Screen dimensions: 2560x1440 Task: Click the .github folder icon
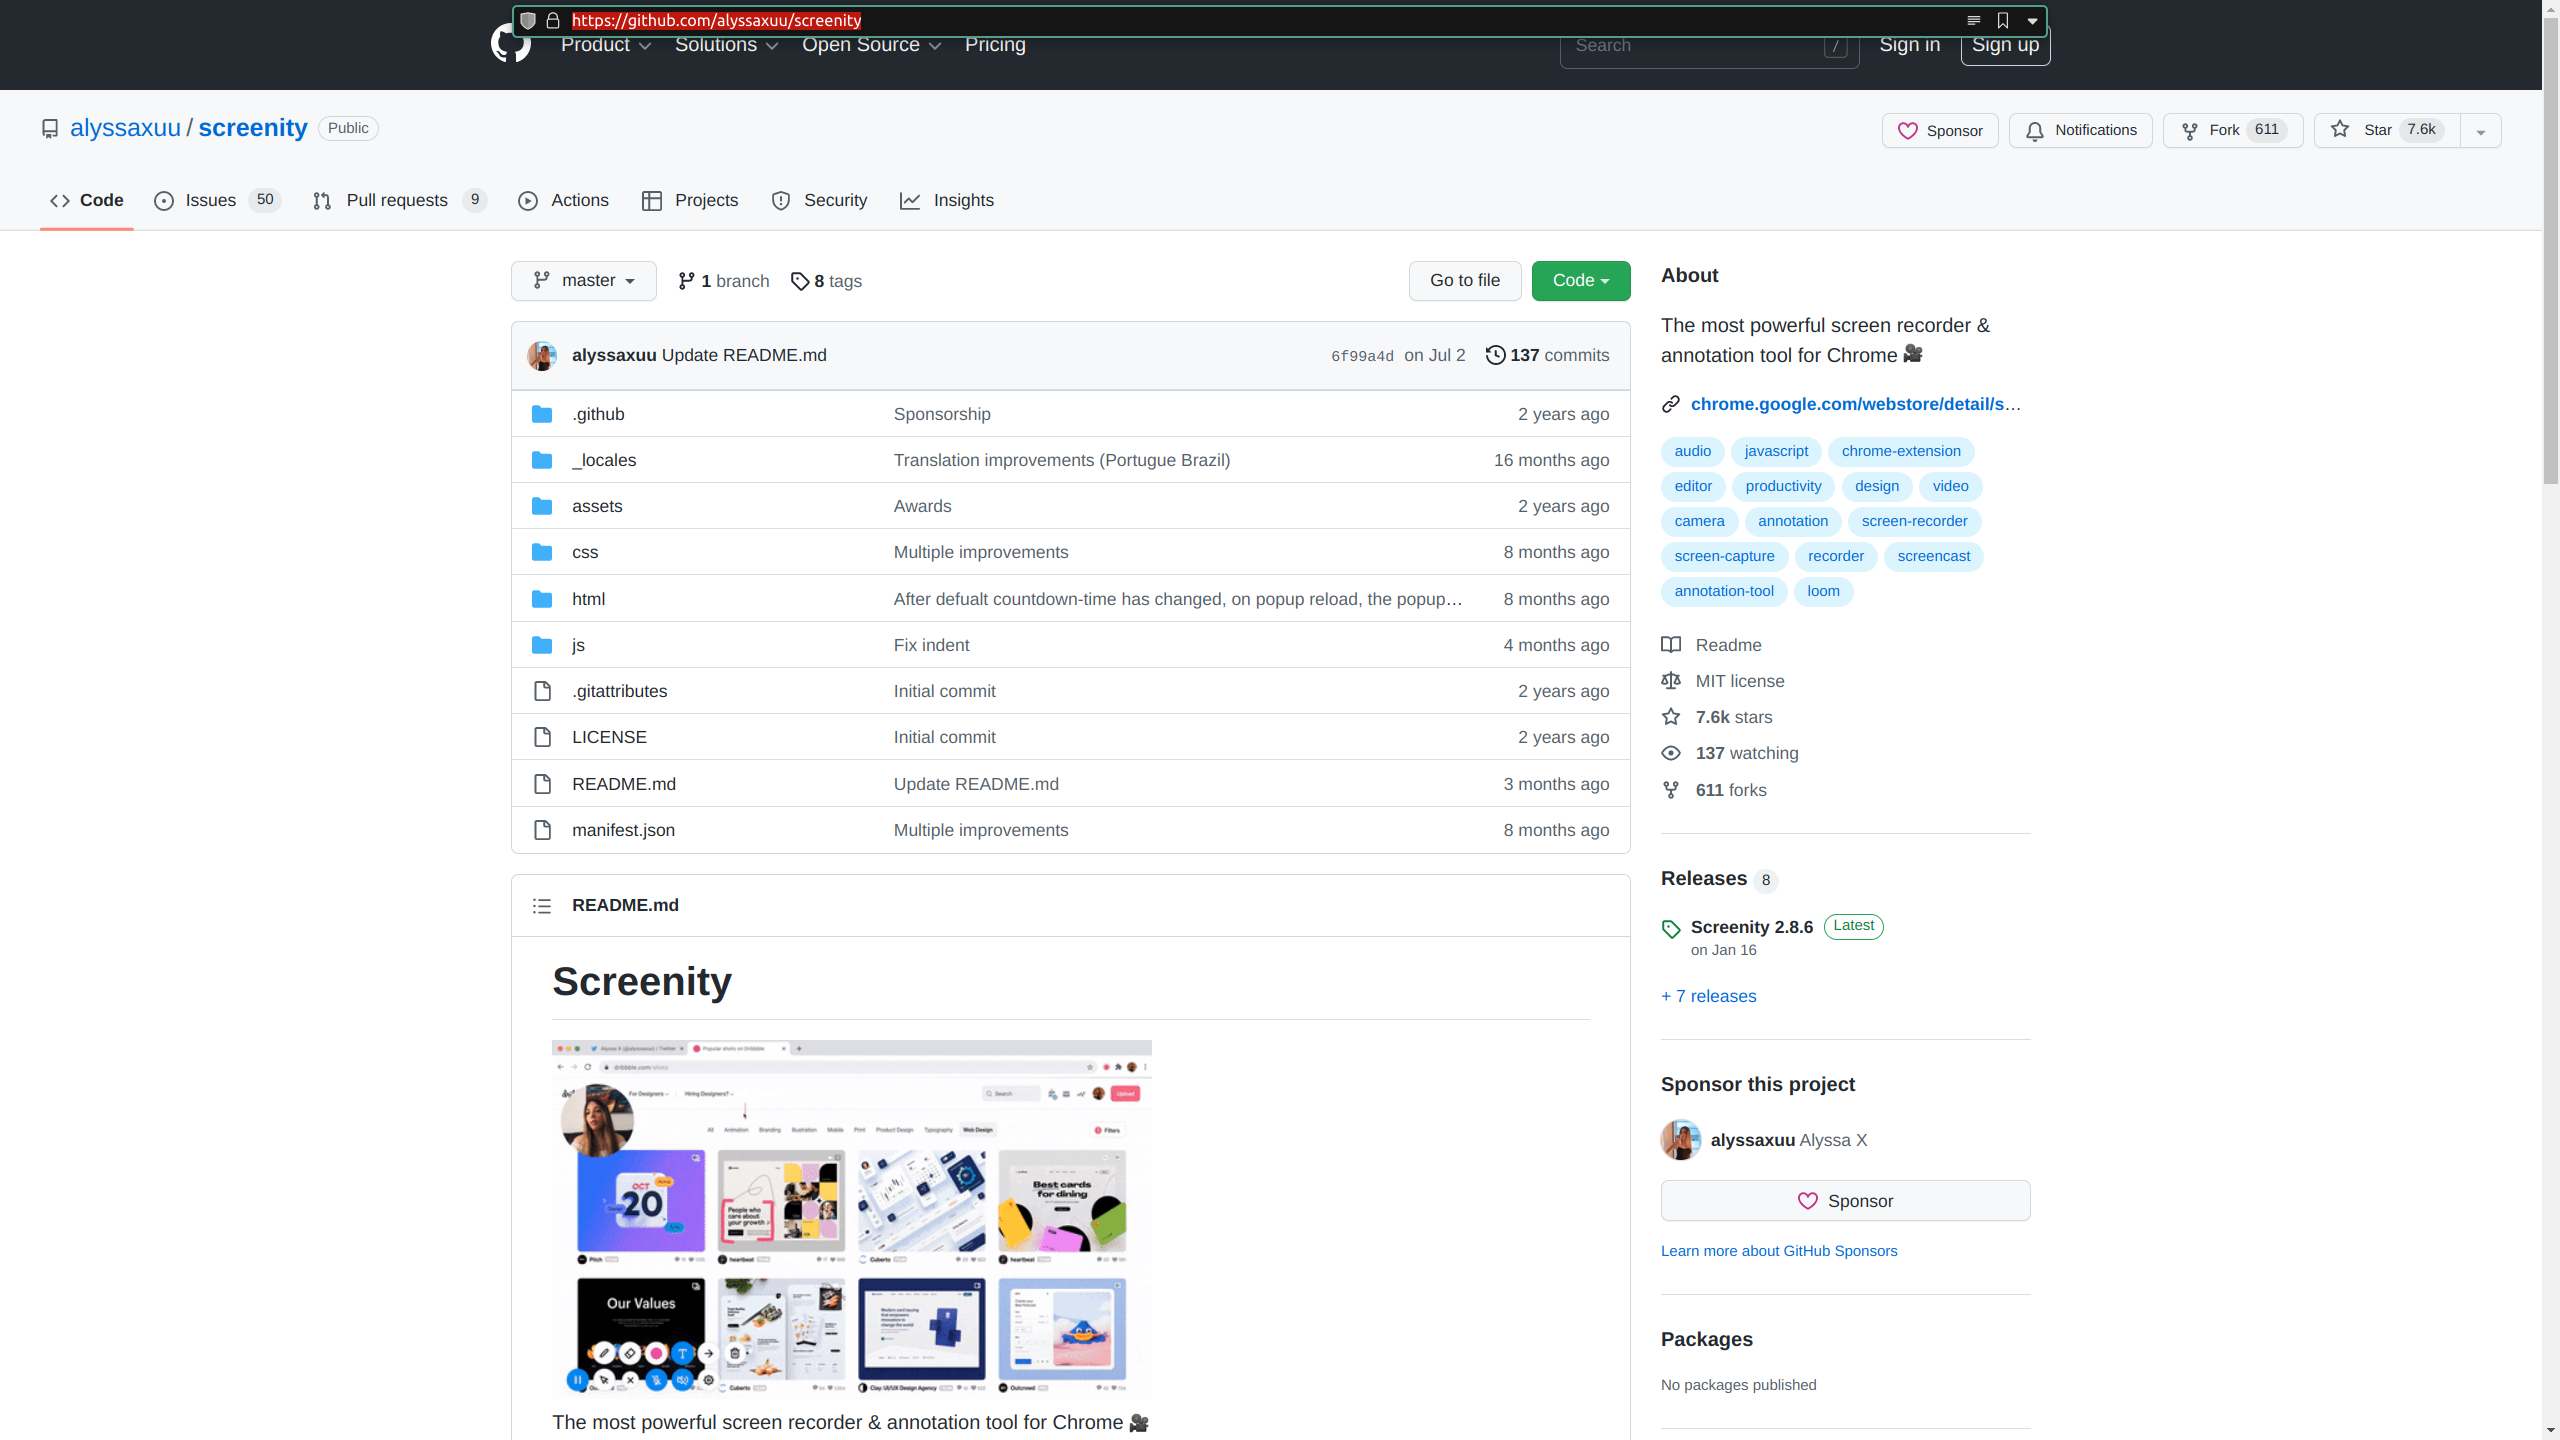pyautogui.click(x=542, y=414)
